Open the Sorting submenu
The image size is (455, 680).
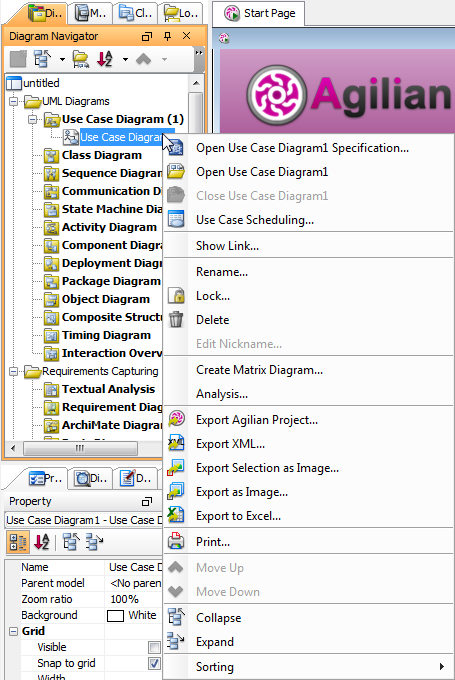[x=308, y=667]
